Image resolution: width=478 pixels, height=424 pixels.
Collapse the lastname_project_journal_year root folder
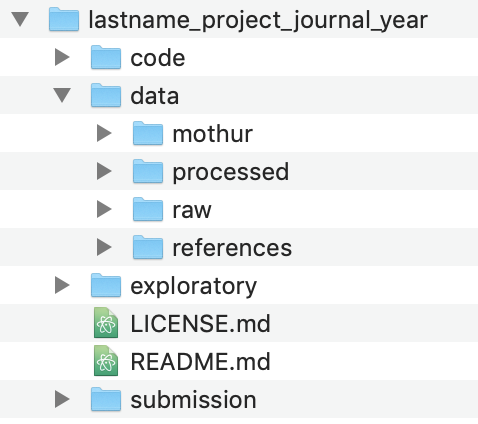pos(20,19)
